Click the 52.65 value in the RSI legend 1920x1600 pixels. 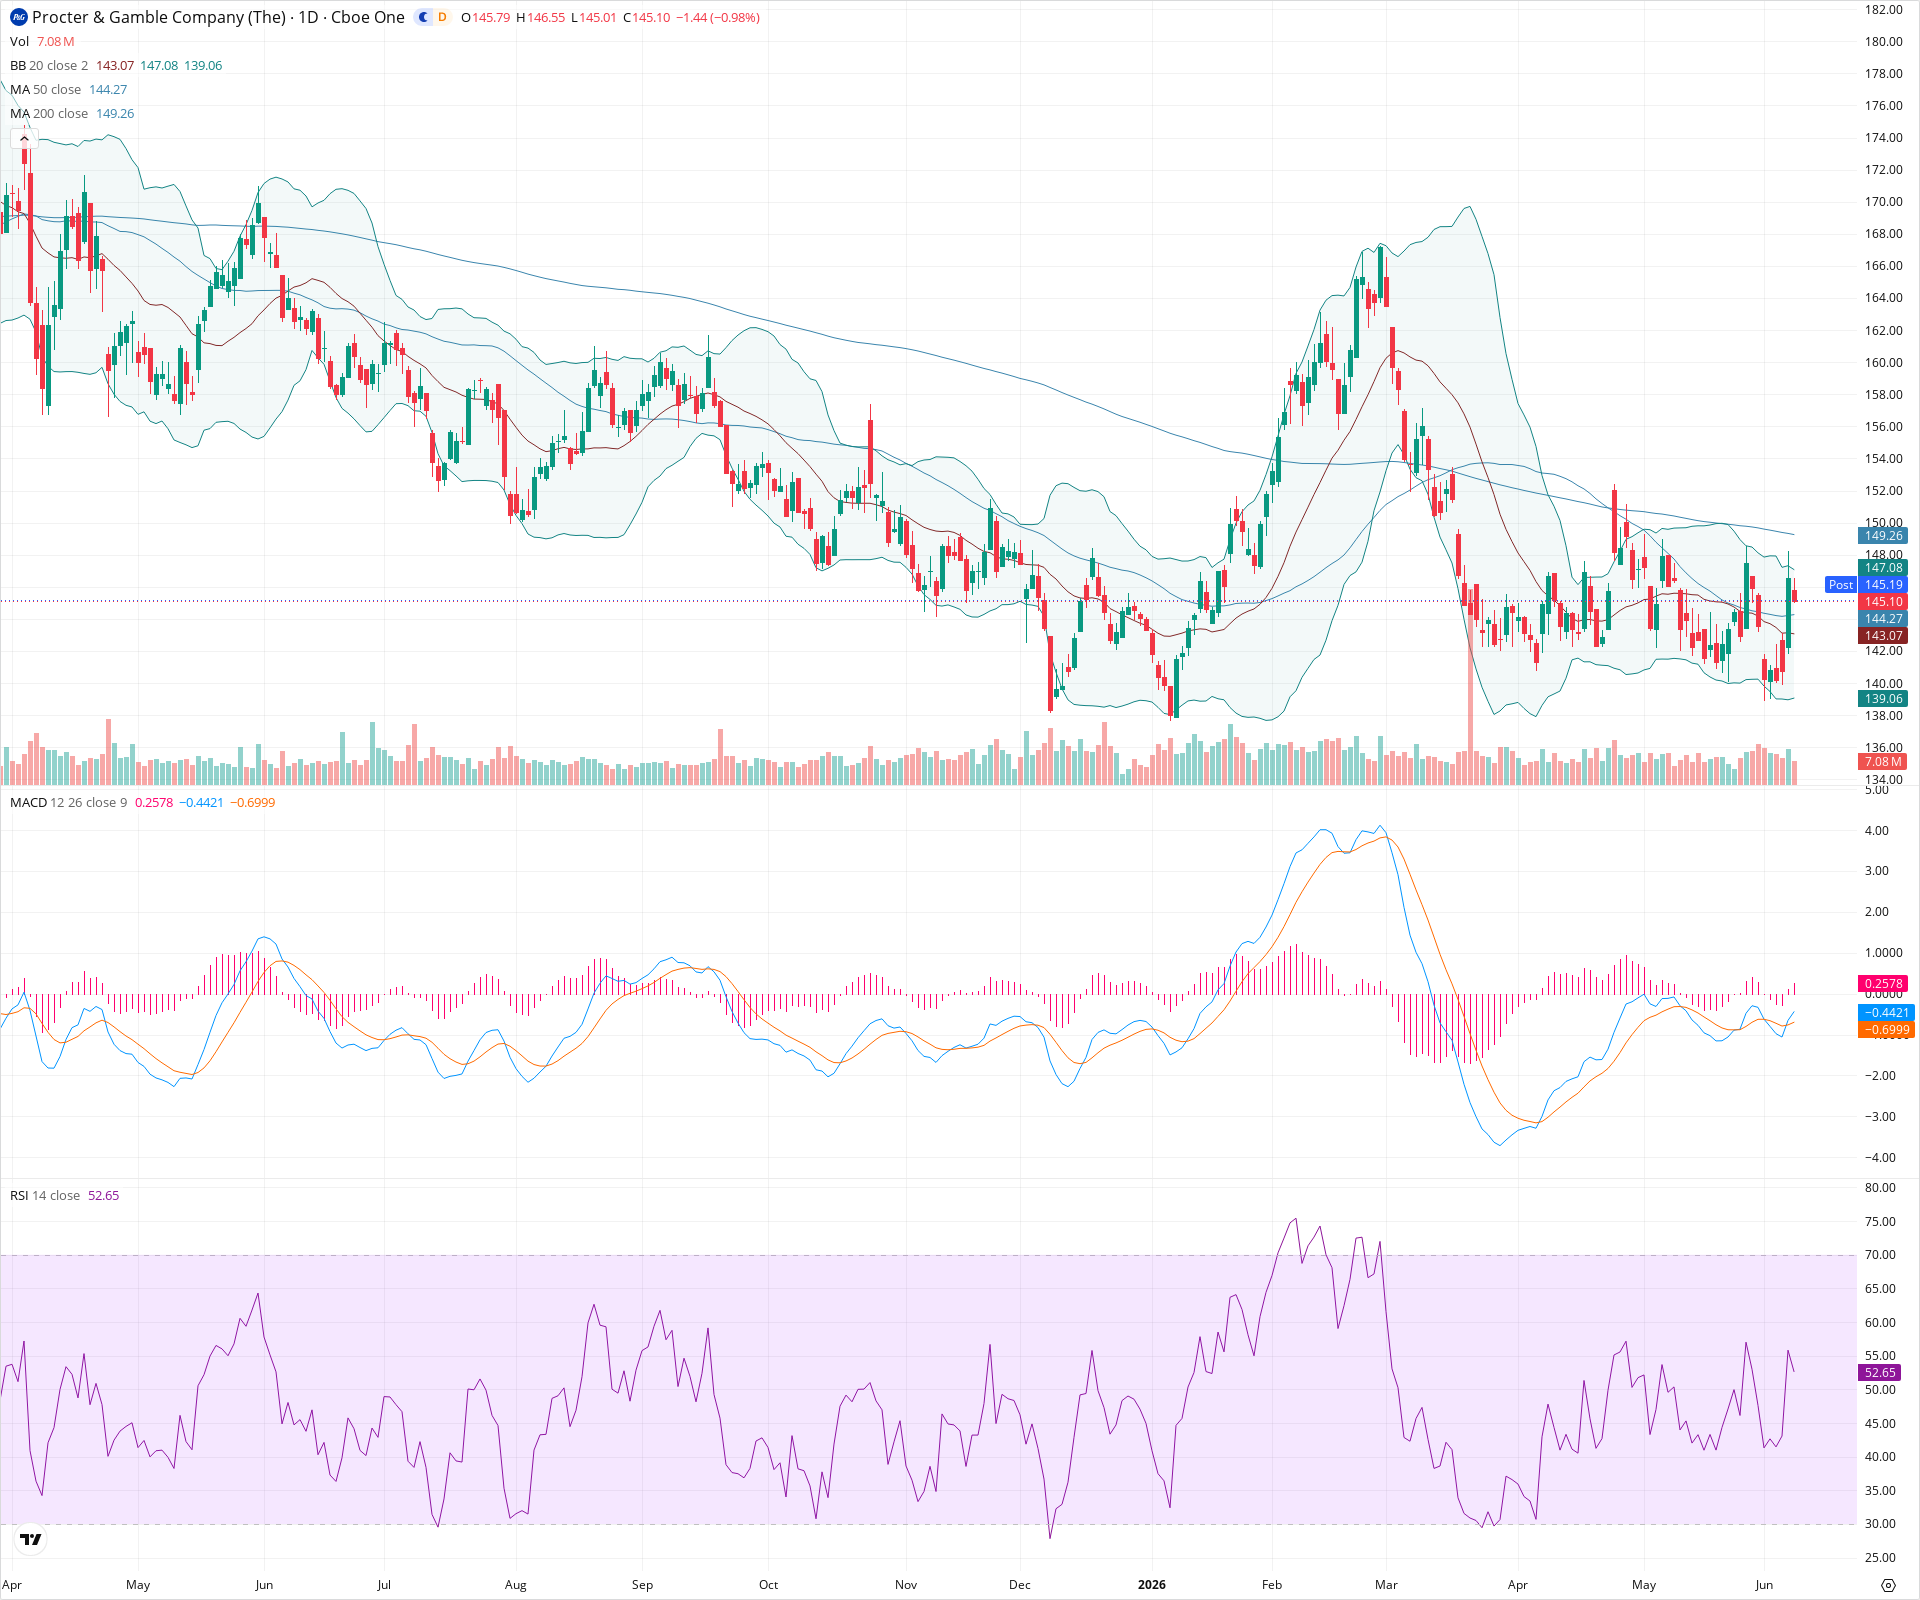104,1196
